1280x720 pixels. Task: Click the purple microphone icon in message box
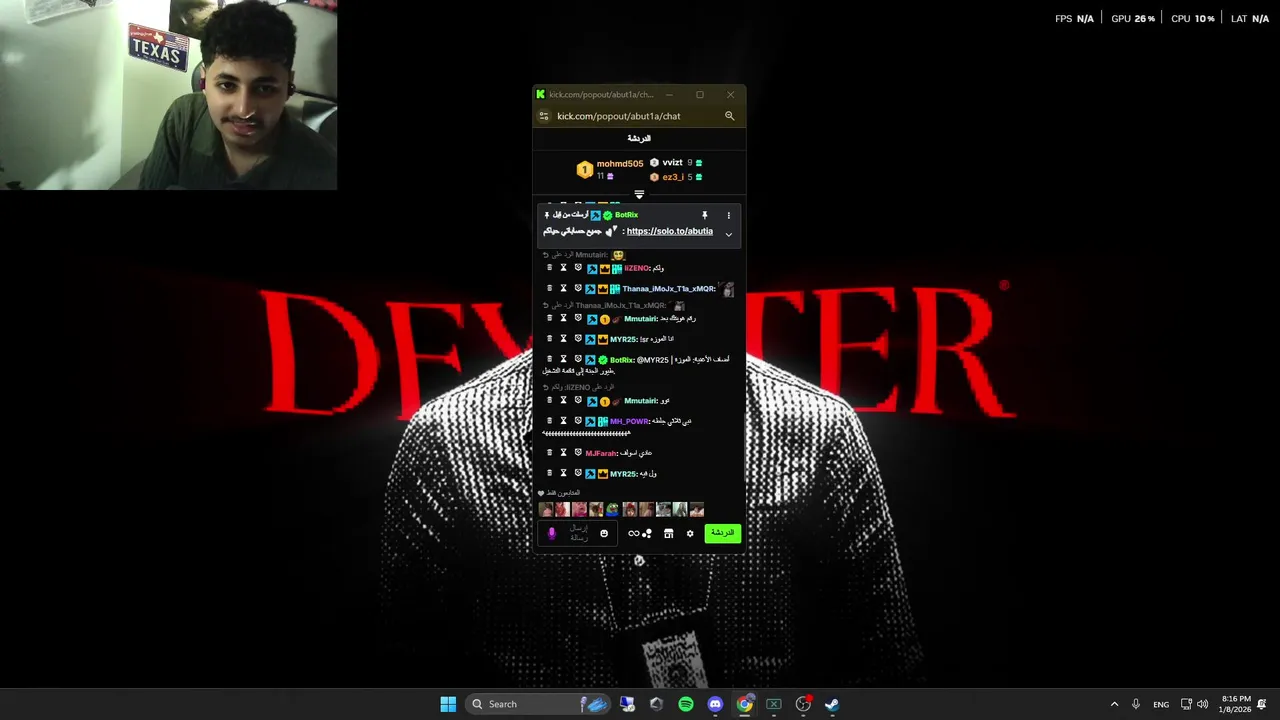(x=551, y=533)
